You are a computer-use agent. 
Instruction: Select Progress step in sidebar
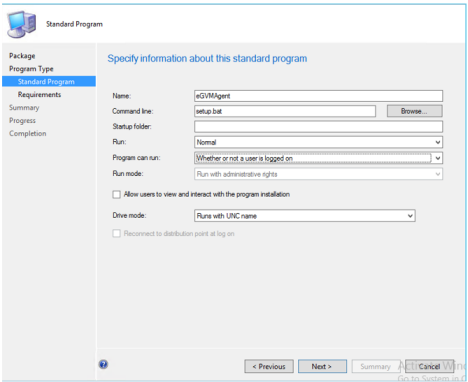[22, 120]
